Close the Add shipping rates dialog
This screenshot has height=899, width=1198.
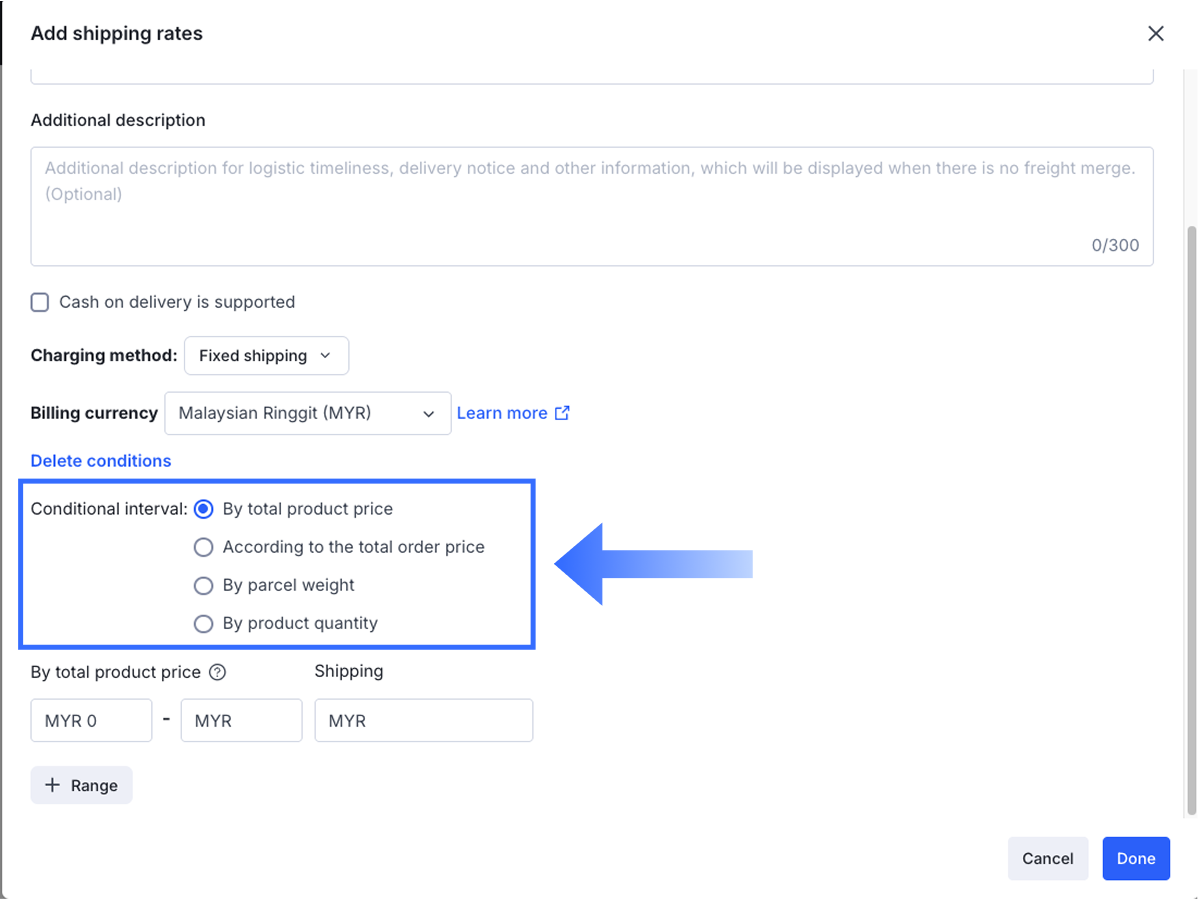1156,34
